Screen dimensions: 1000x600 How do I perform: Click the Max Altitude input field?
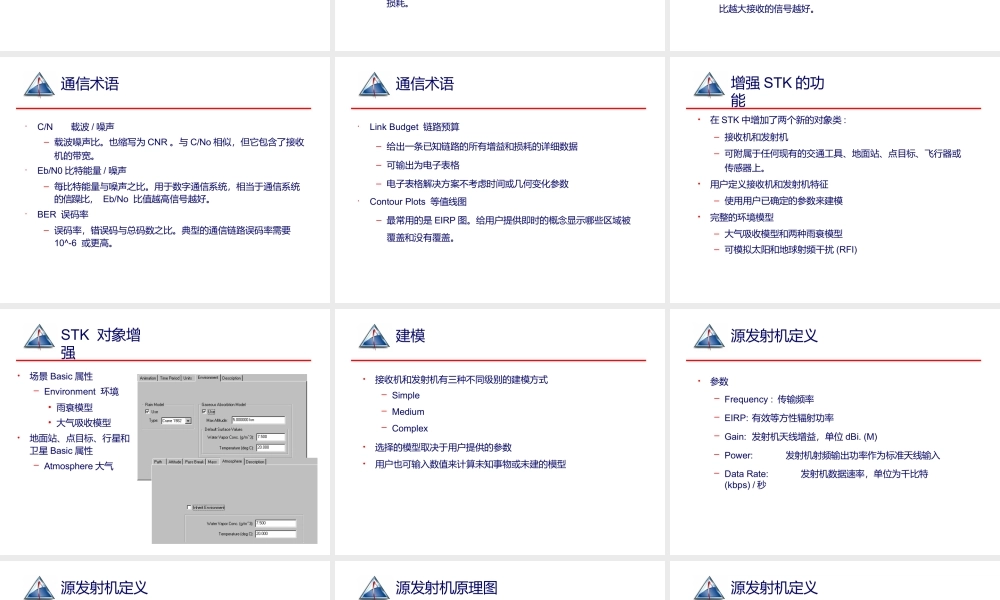point(258,420)
